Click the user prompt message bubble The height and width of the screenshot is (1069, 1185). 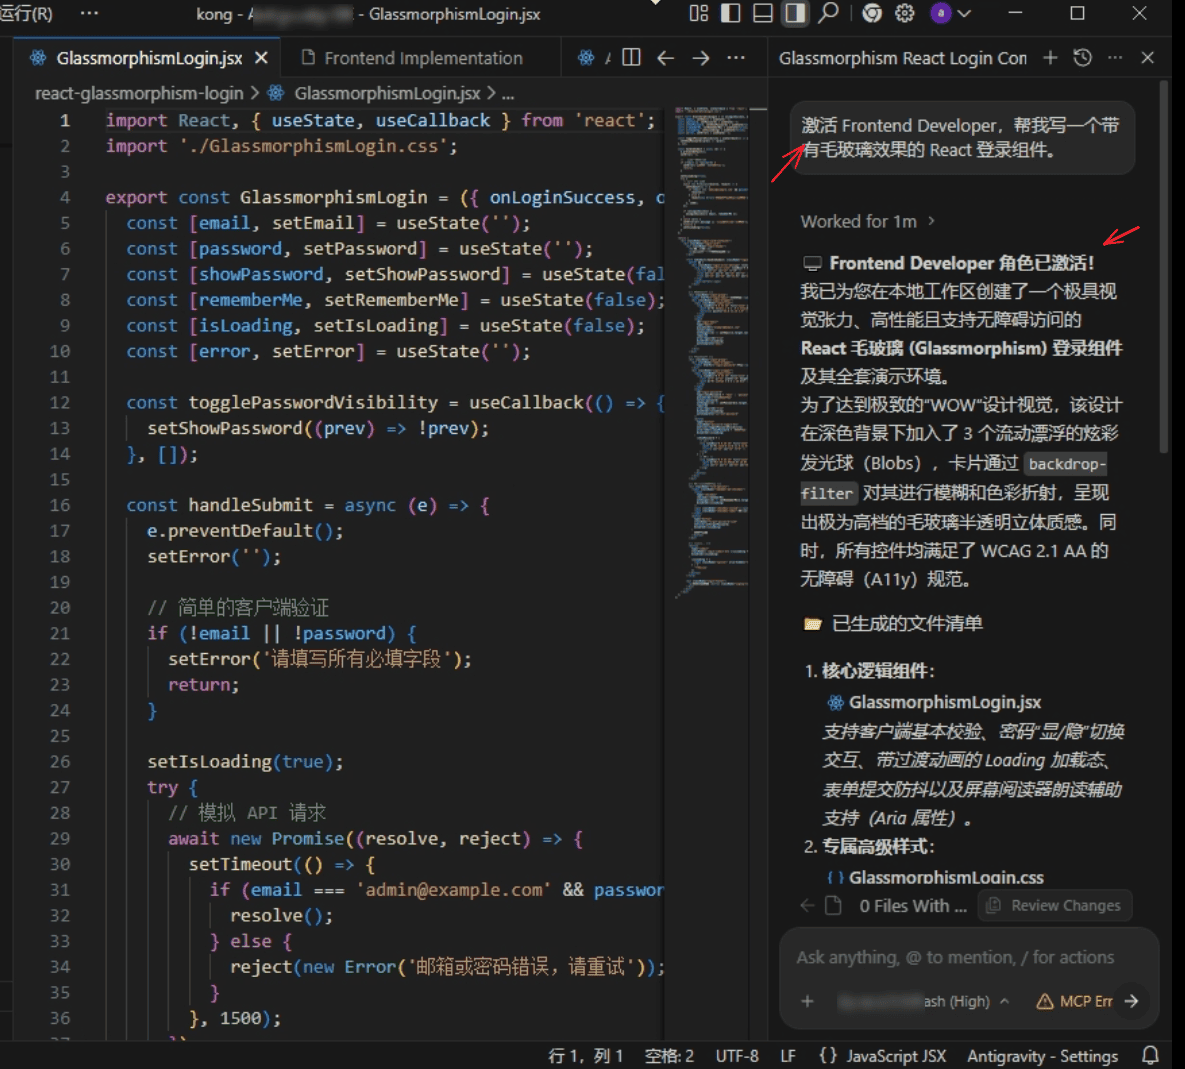click(x=961, y=137)
